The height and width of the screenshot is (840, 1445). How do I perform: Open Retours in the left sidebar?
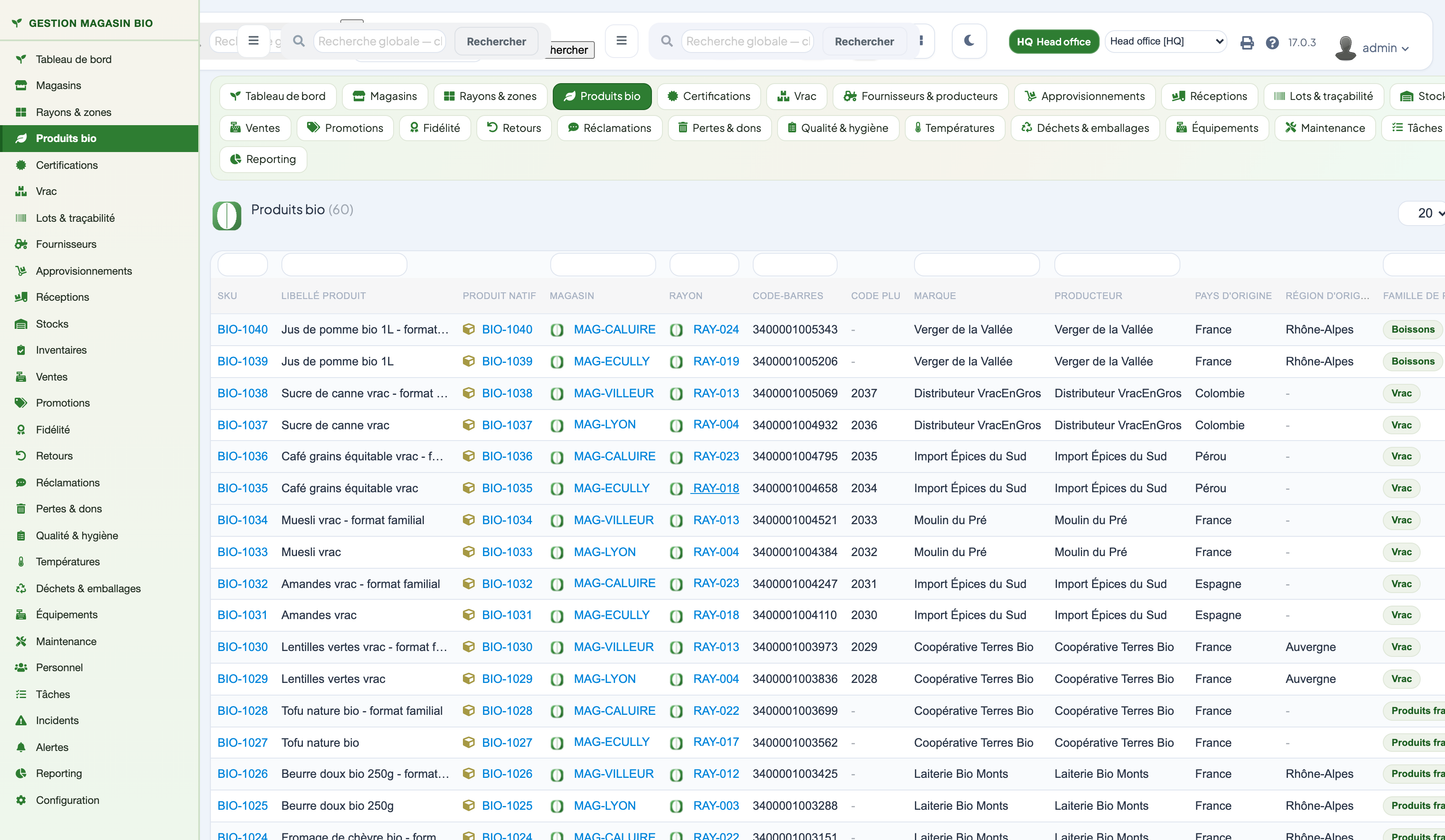(x=99, y=456)
